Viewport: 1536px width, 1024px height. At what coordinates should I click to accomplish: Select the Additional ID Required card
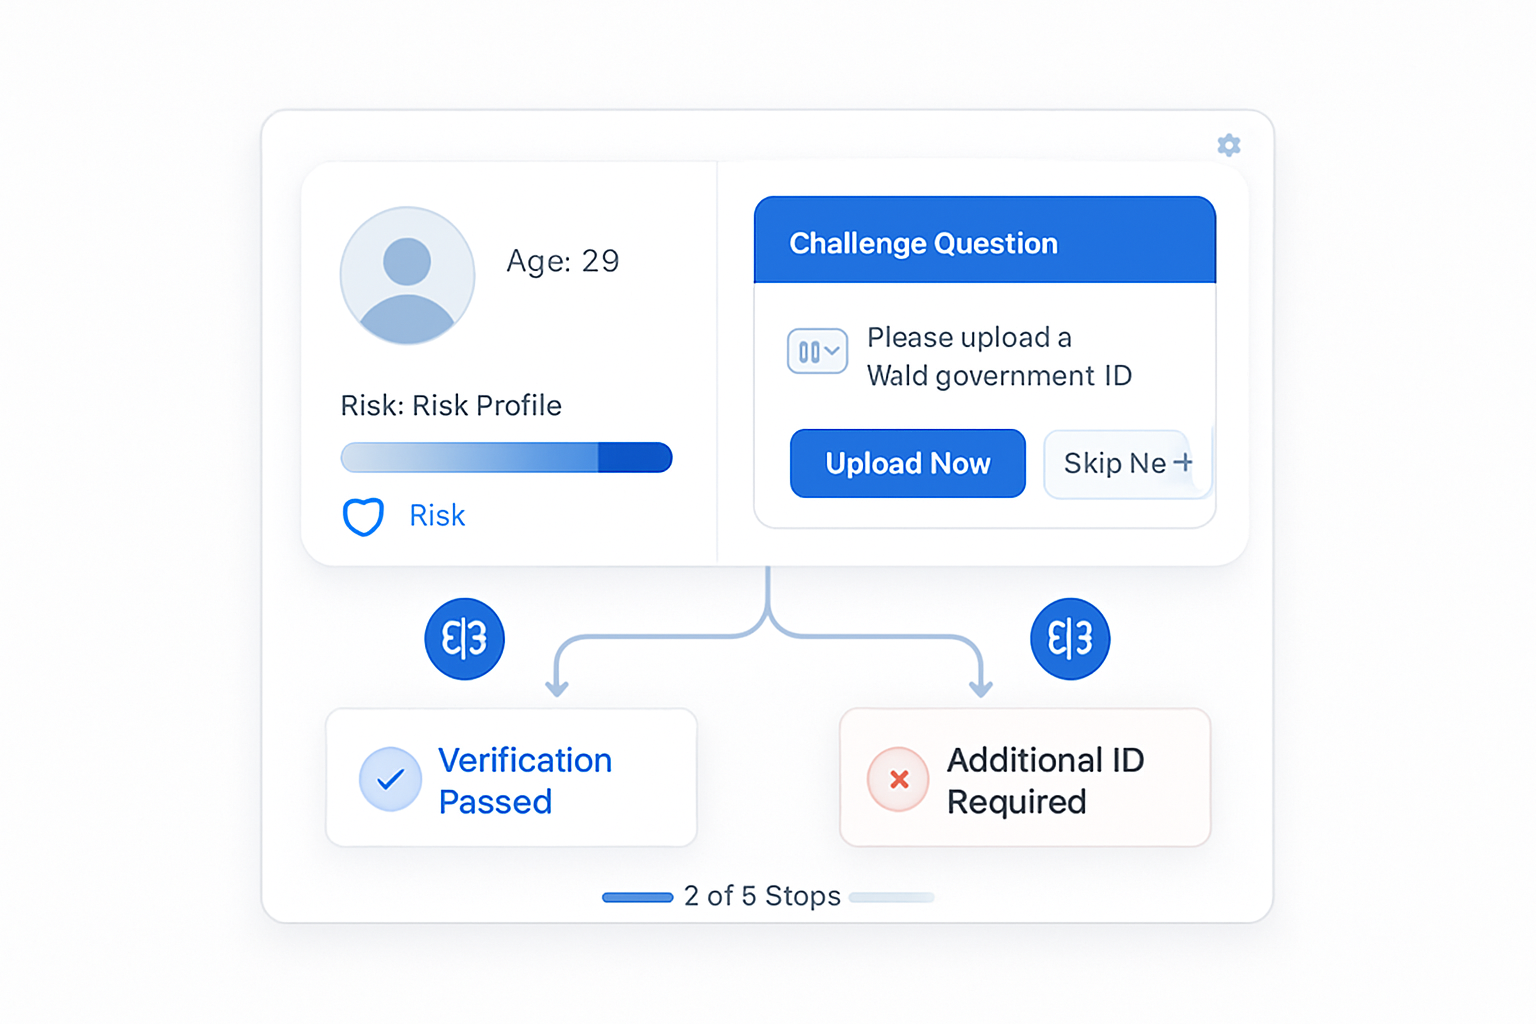1025,777
